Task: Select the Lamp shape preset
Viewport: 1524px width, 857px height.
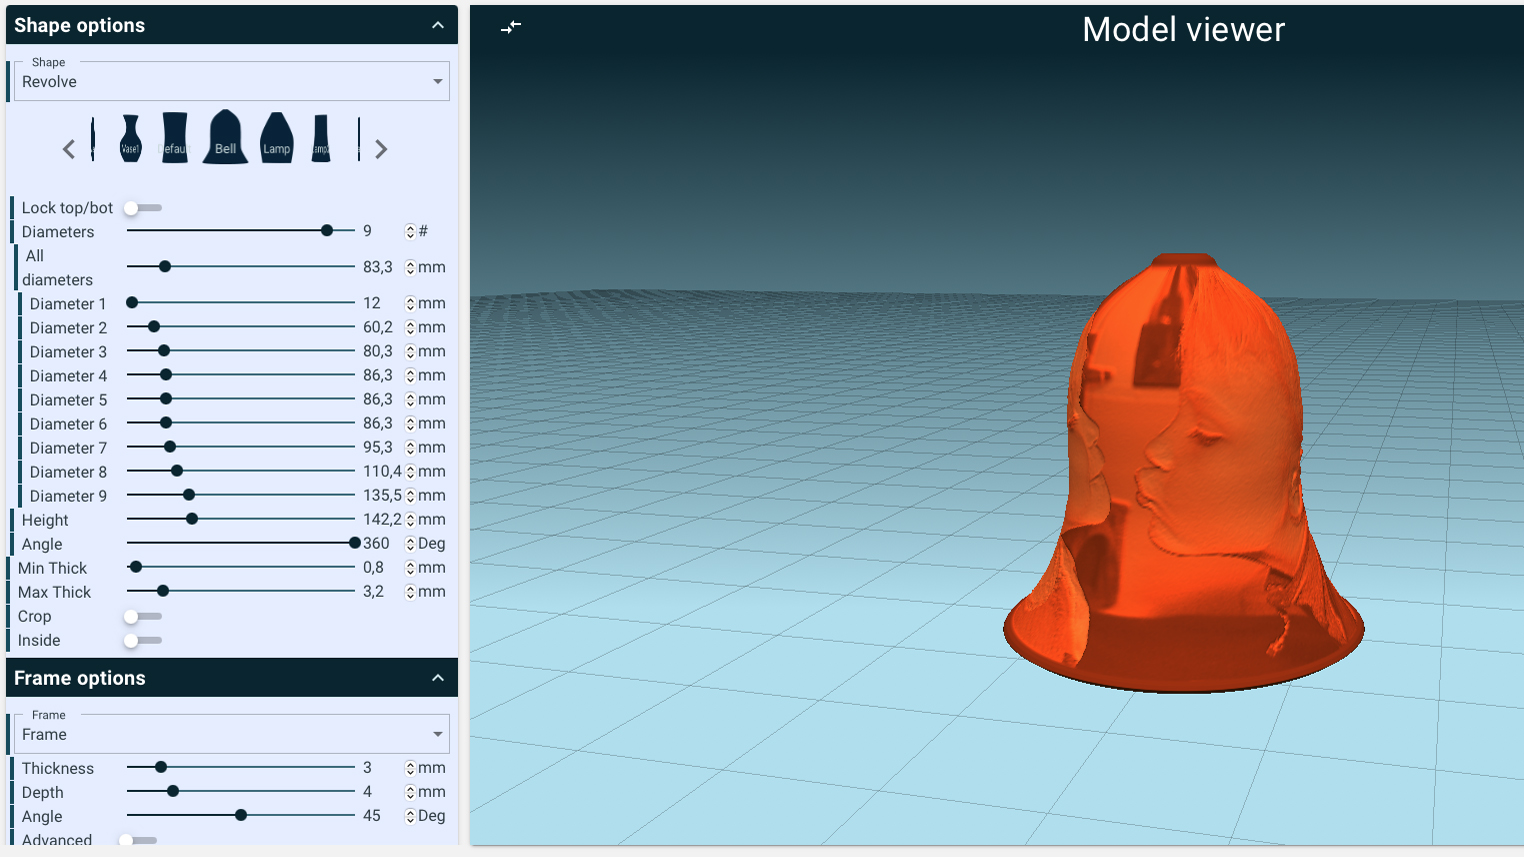Action: coord(276,138)
